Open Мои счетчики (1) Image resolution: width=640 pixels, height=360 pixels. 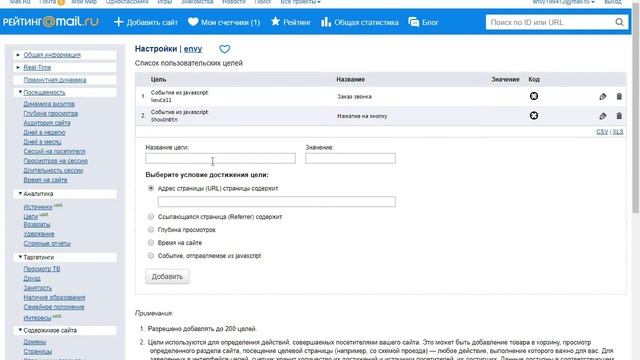coord(230,22)
